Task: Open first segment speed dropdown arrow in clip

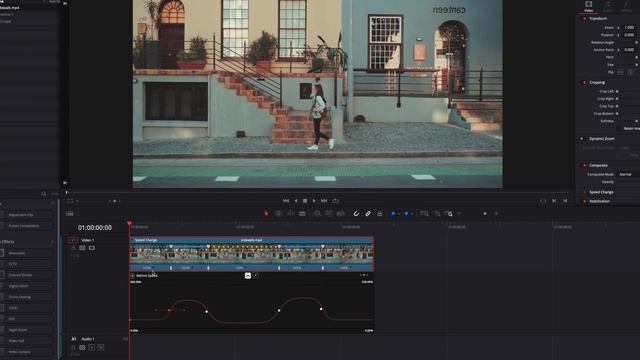Action: (153, 268)
